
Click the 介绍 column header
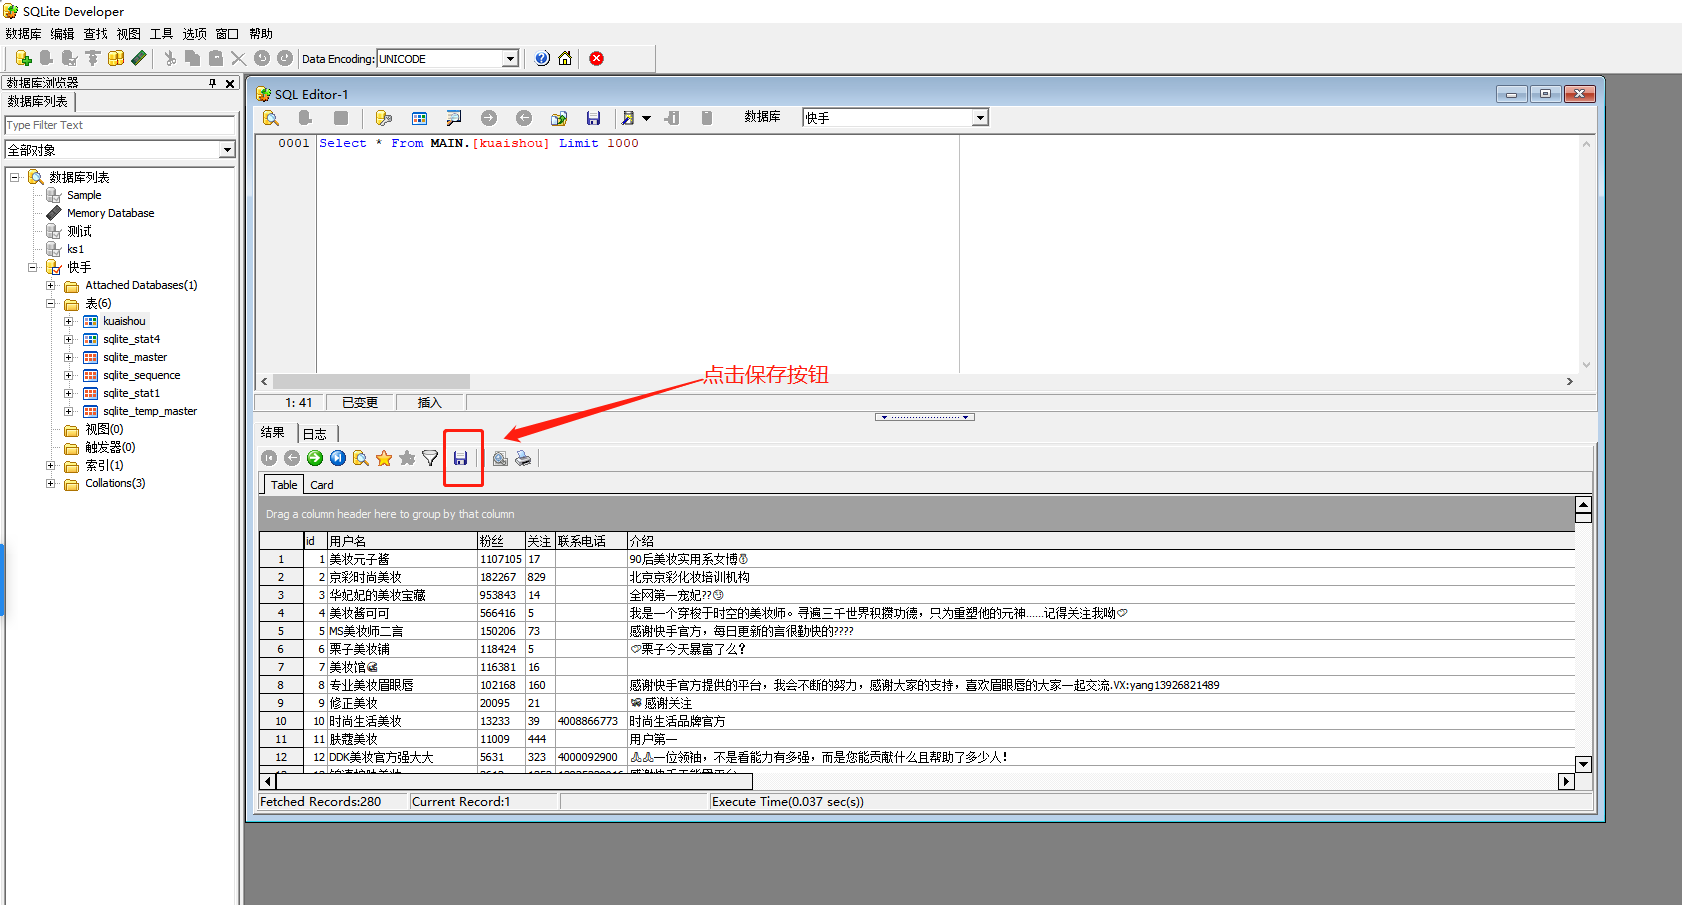coord(1100,541)
